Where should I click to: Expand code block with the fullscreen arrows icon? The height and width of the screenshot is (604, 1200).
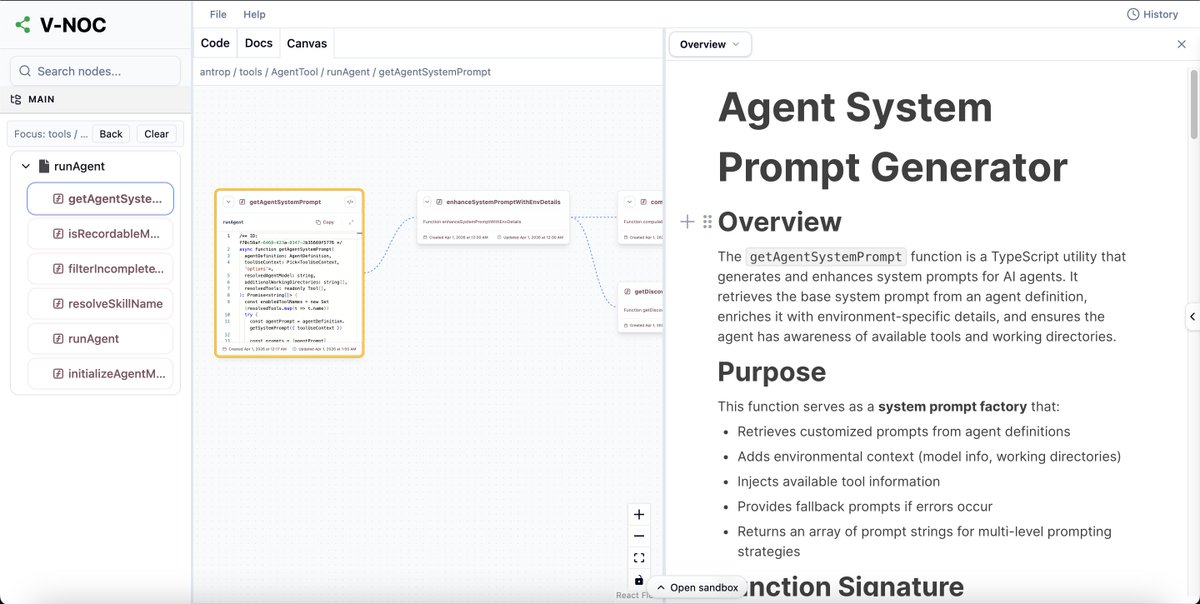351,222
